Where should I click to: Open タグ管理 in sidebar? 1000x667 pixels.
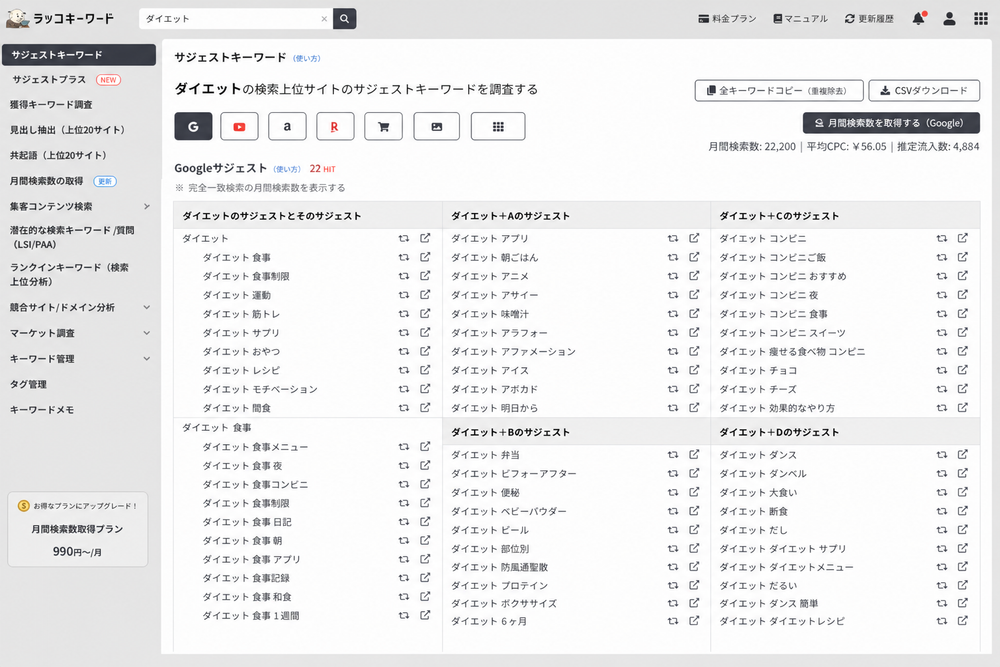click(x=28, y=385)
